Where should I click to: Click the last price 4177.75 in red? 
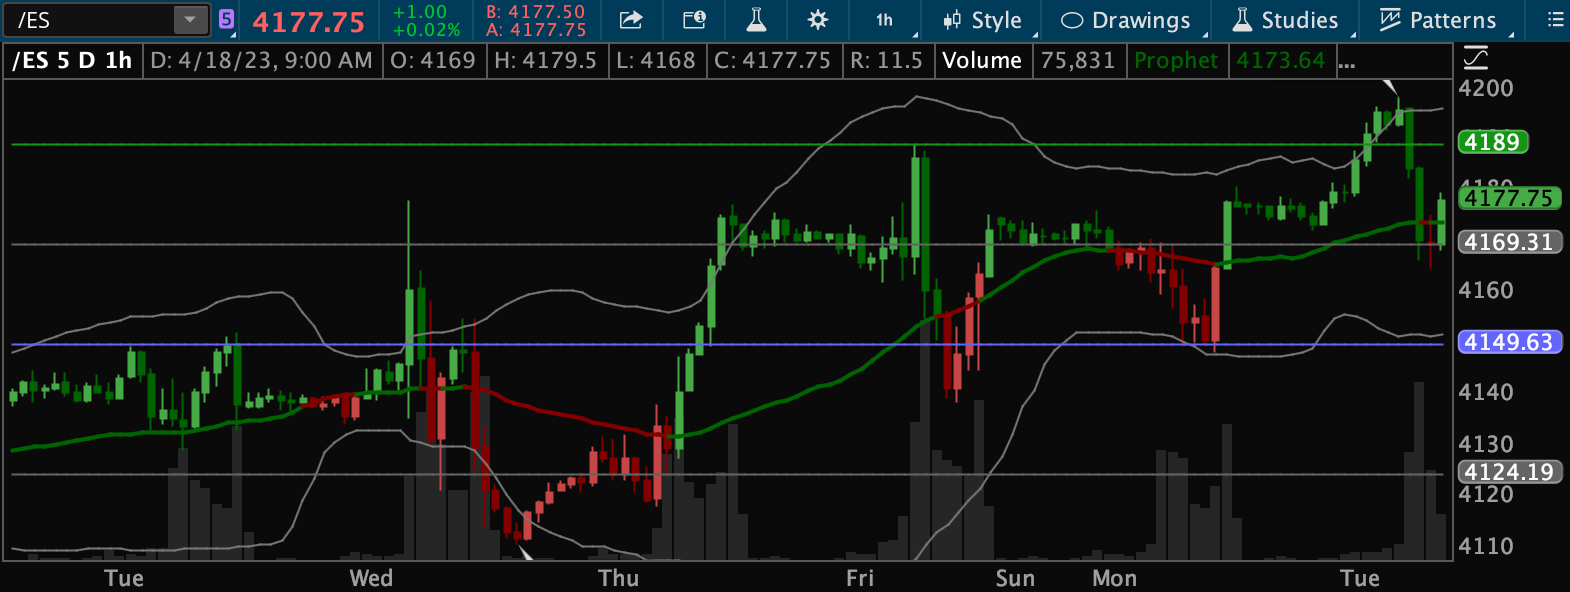308,21
